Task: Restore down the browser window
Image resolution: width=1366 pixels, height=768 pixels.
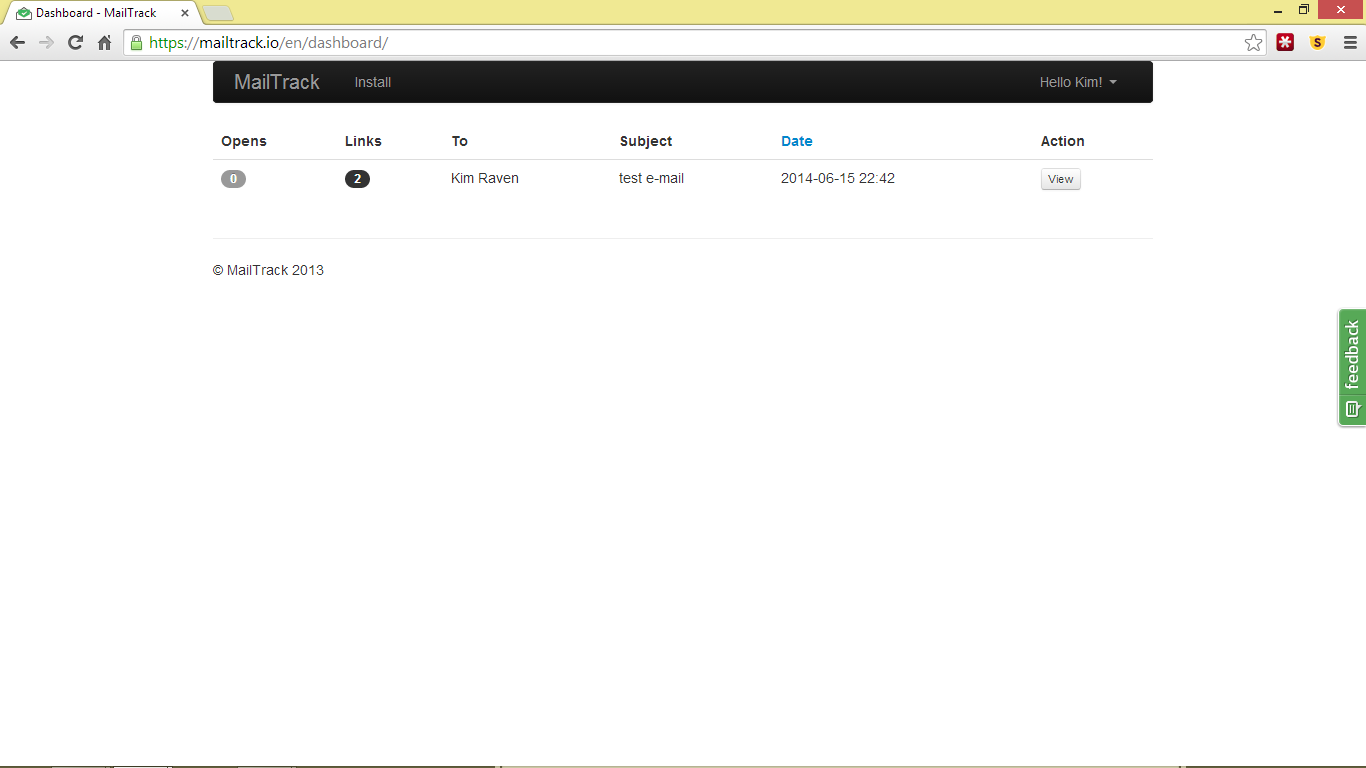Action: (x=1304, y=10)
